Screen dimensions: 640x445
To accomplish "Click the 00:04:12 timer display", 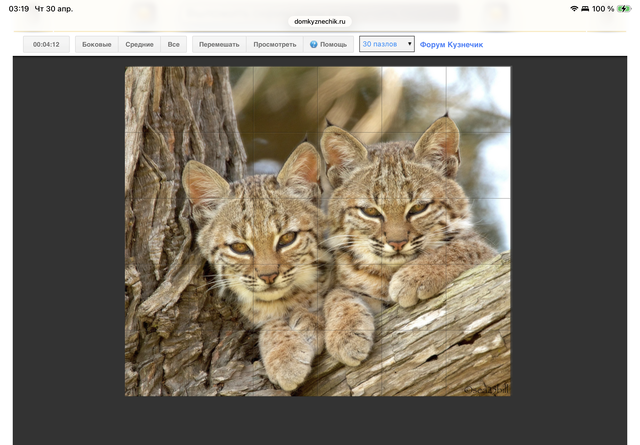I will click(46, 45).
